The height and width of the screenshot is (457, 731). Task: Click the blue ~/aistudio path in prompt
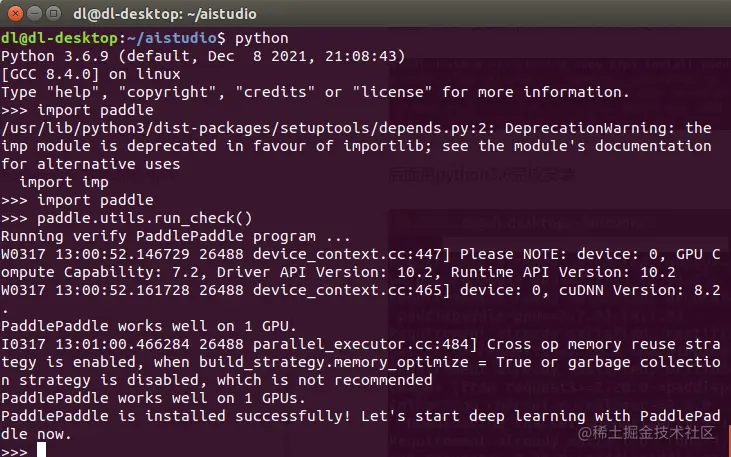pyautogui.click(x=172, y=38)
